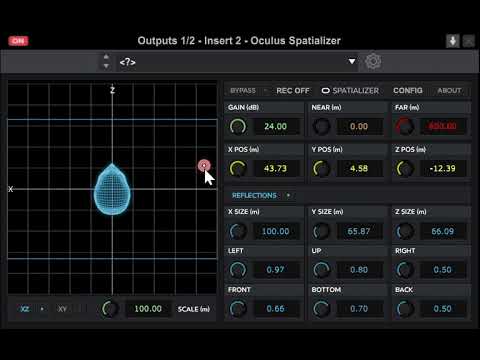Click the Z SIZE value 66.09
This screenshot has height=360, width=480.
pyautogui.click(x=443, y=231)
